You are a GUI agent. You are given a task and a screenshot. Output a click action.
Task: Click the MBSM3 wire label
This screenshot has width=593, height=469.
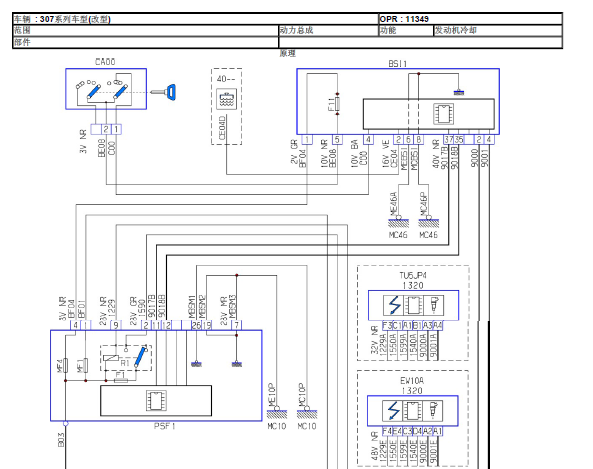click(232, 306)
